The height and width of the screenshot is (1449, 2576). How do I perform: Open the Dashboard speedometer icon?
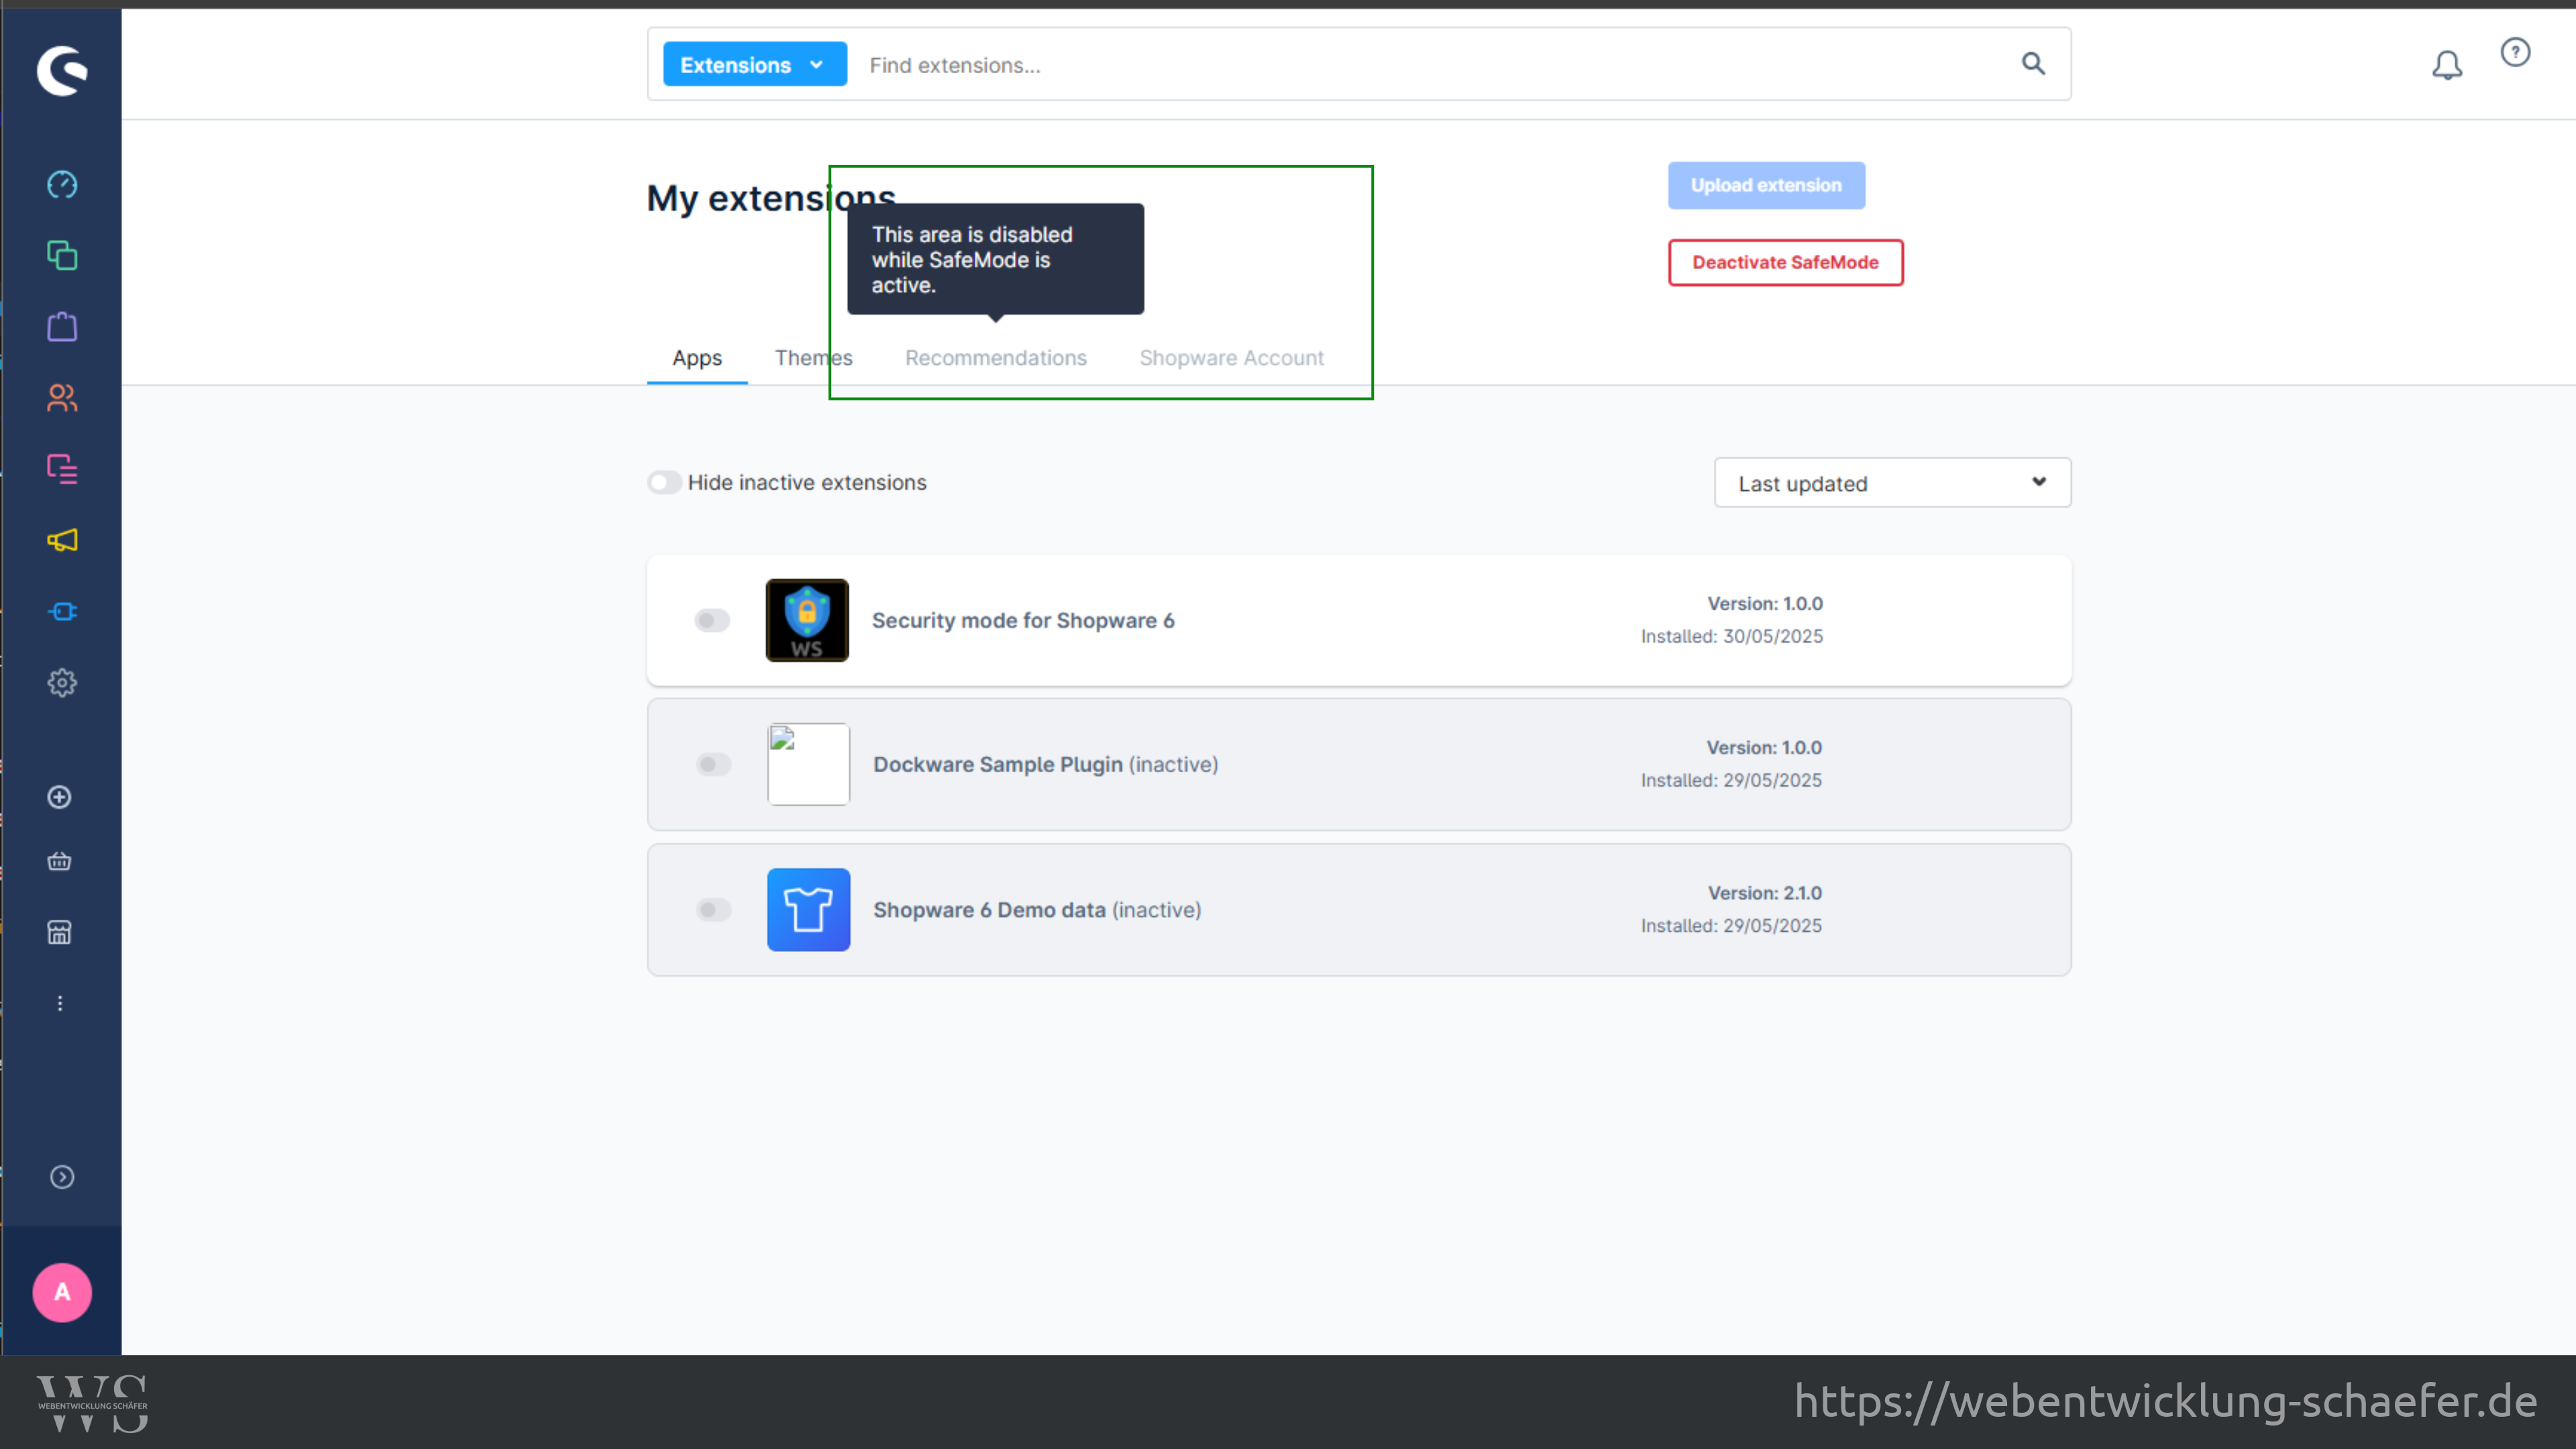point(62,185)
